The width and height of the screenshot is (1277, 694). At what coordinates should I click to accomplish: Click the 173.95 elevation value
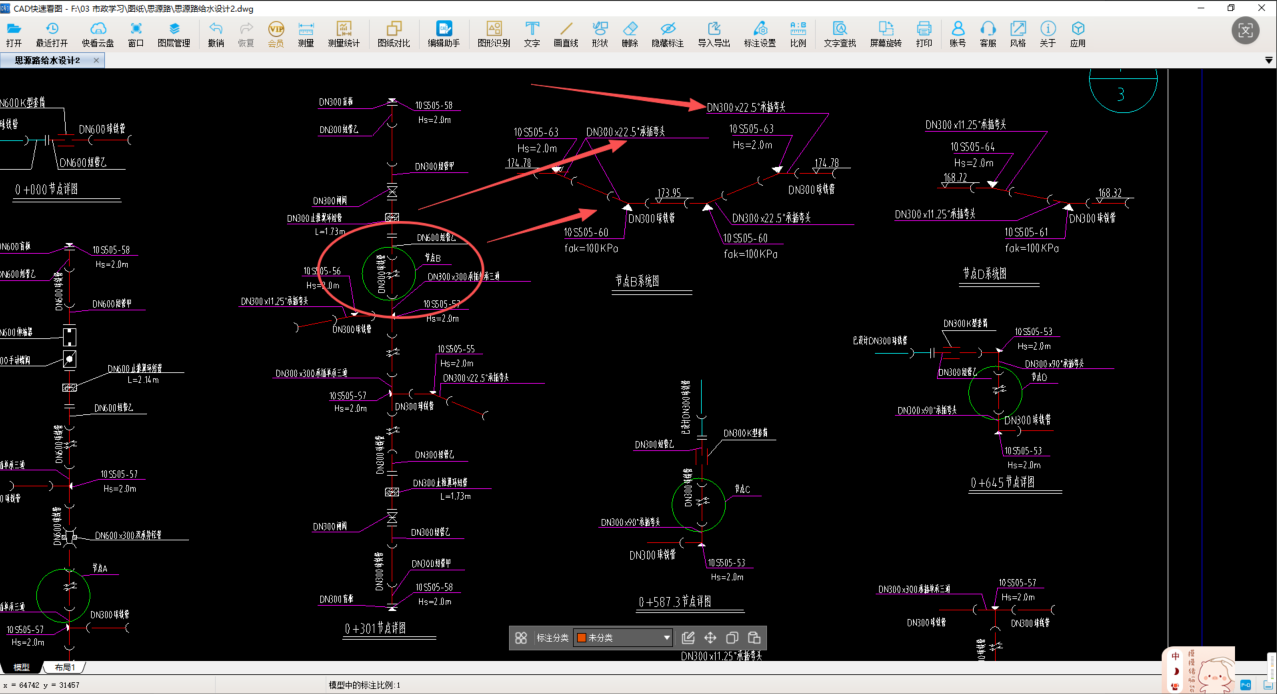click(x=668, y=192)
